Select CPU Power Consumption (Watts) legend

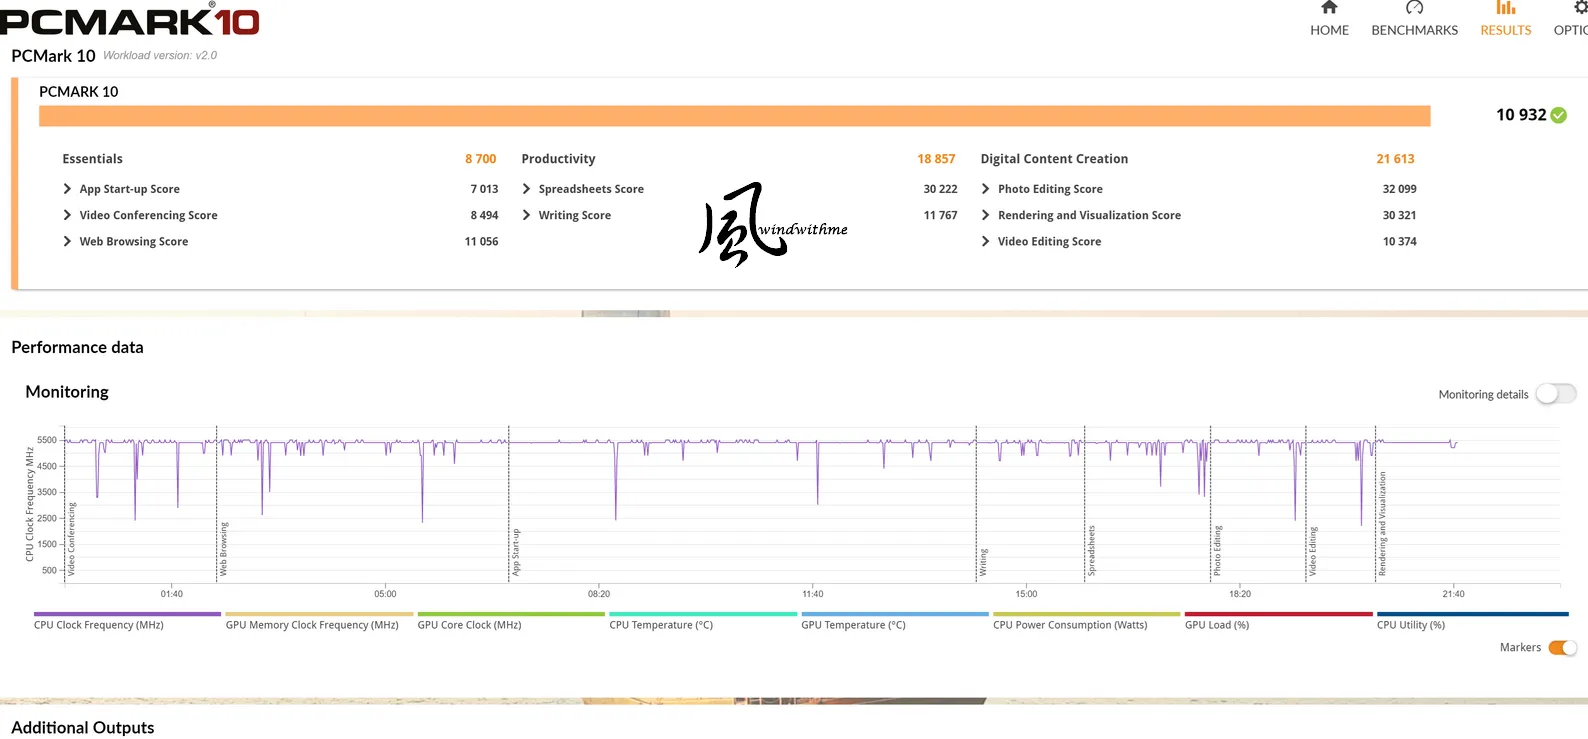(1070, 625)
